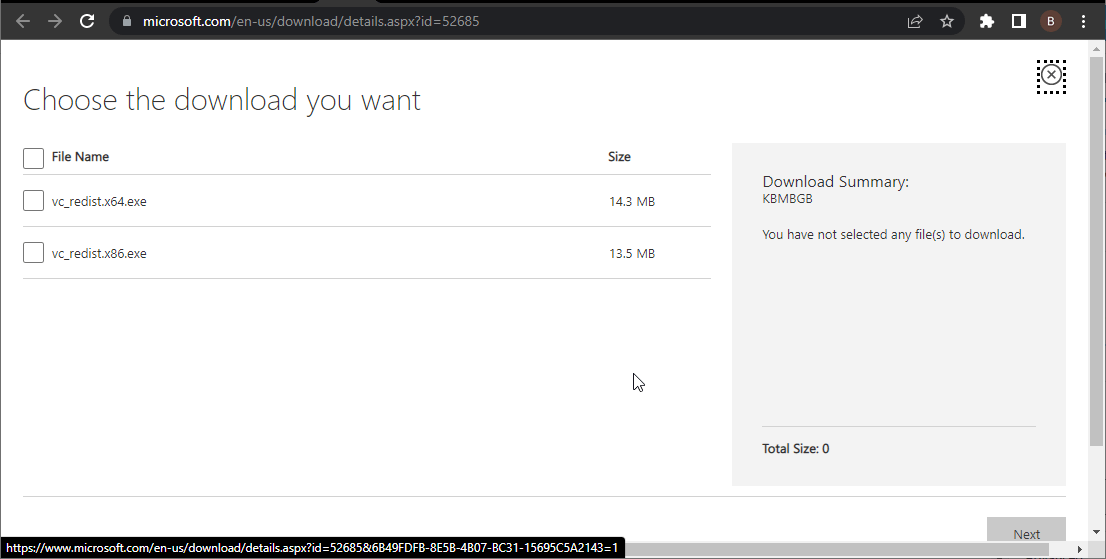
Task: Click the Size column header
Action: pos(619,156)
